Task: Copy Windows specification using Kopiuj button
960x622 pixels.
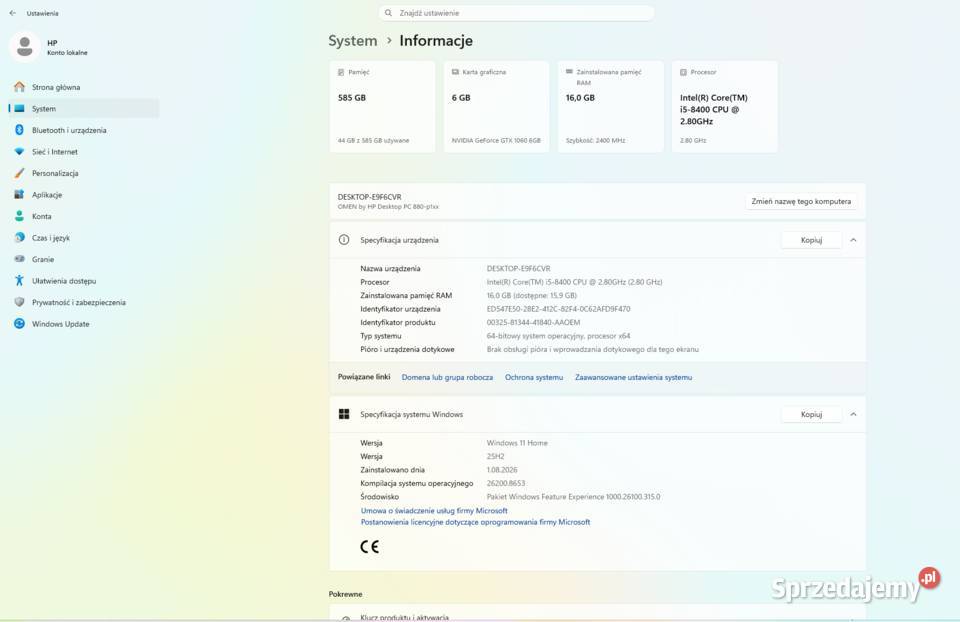Action: point(811,414)
